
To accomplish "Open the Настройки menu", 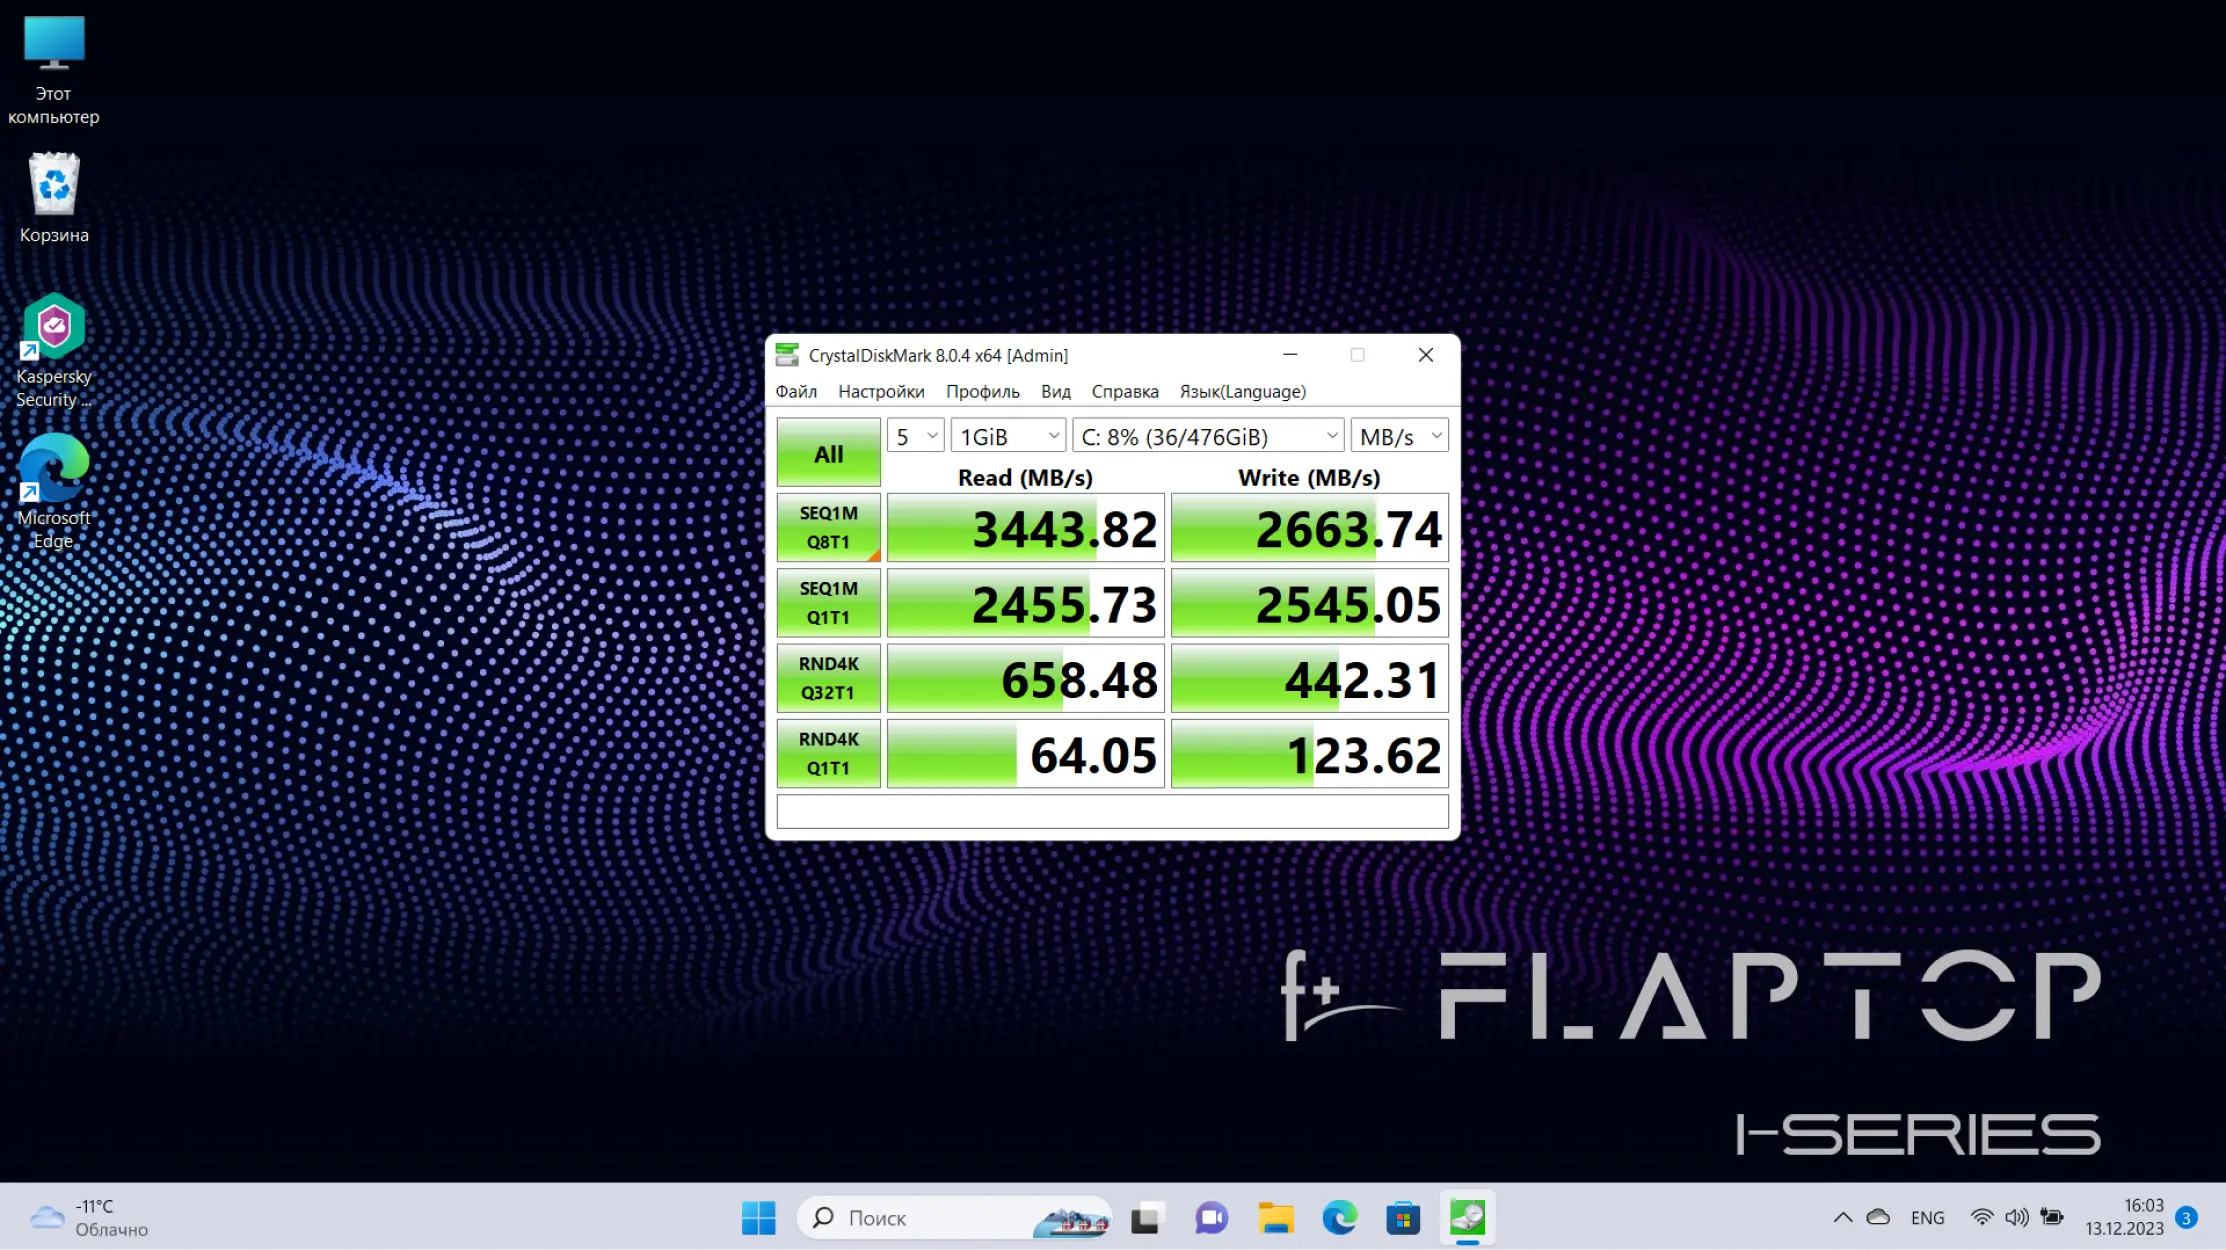I will (x=881, y=391).
